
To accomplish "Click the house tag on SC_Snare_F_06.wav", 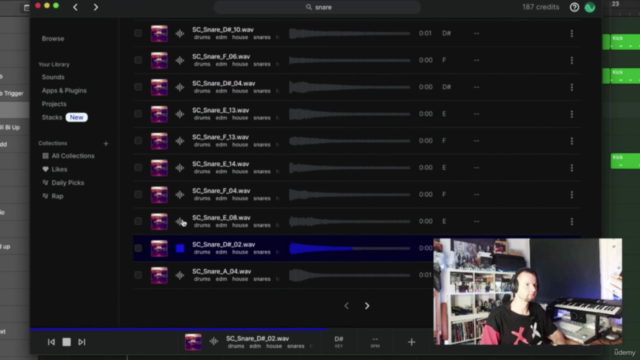I will [240, 64].
